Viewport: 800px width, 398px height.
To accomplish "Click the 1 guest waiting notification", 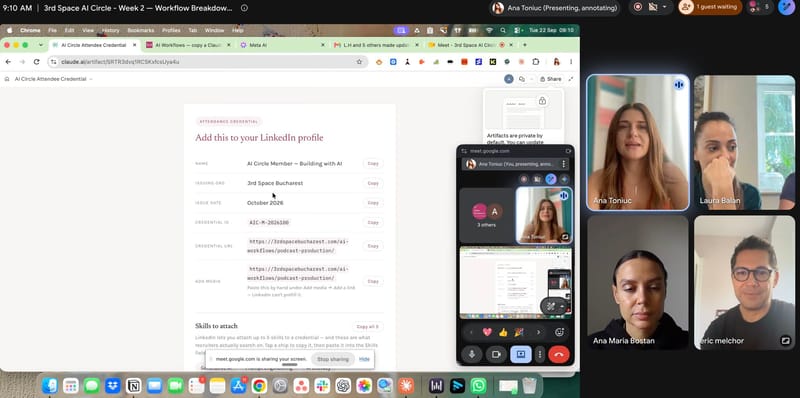I will pyautogui.click(x=710, y=7).
